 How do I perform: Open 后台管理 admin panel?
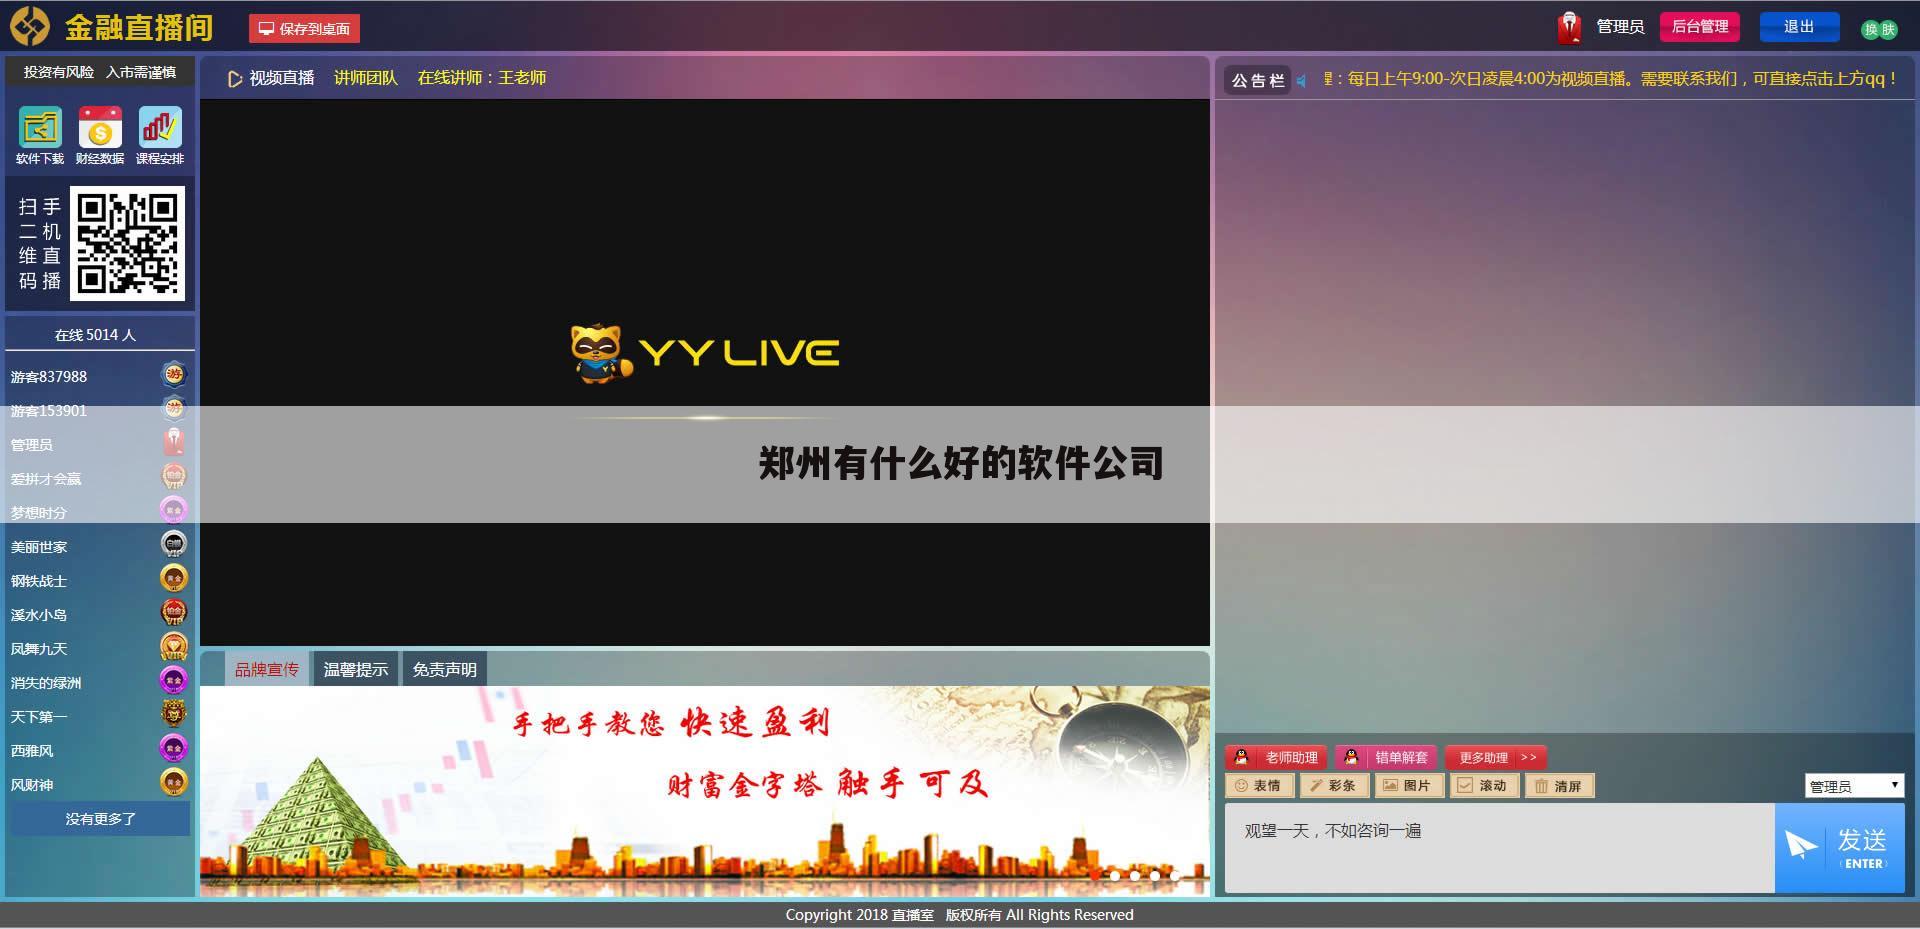(1700, 27)
